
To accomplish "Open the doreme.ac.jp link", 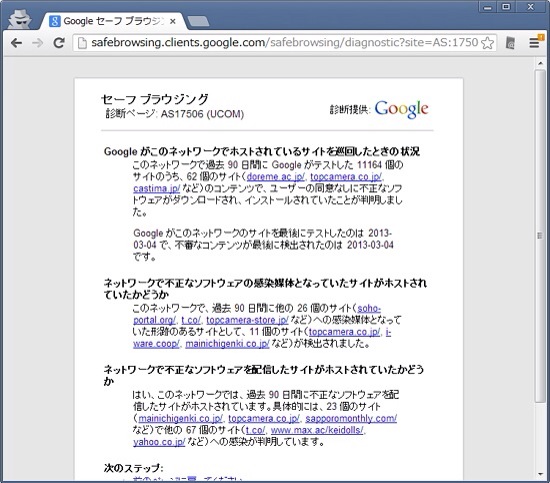I will point(276,176).
